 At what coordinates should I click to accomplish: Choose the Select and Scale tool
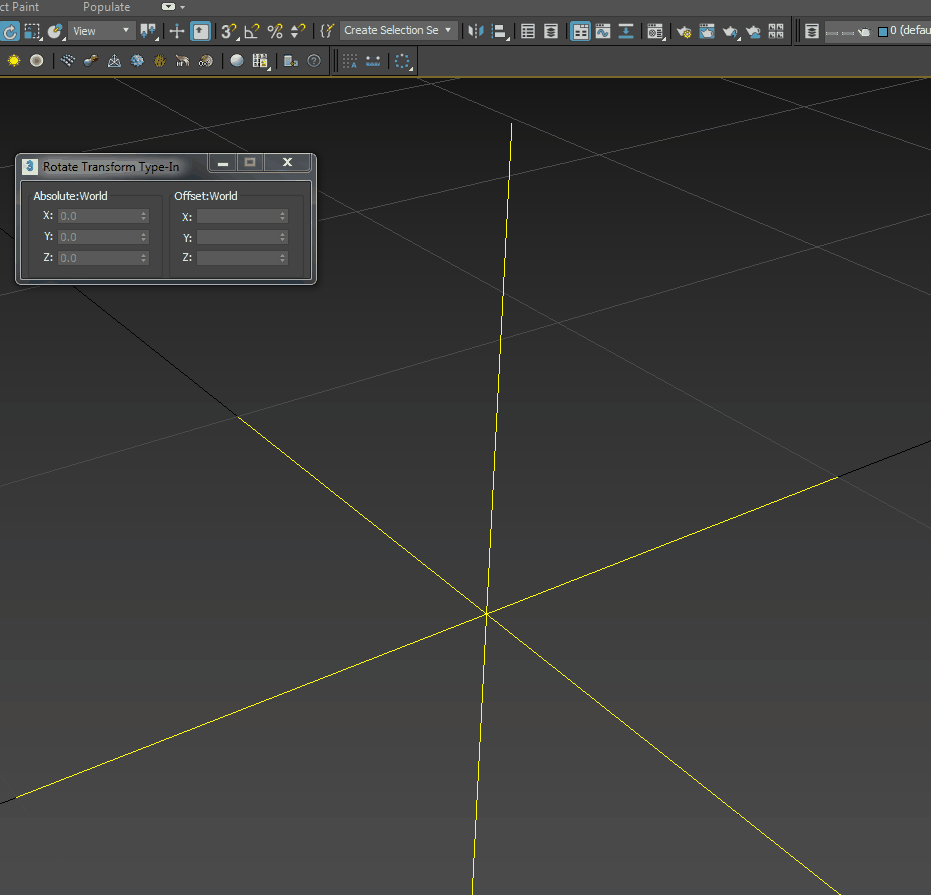[x=32, y=31]
